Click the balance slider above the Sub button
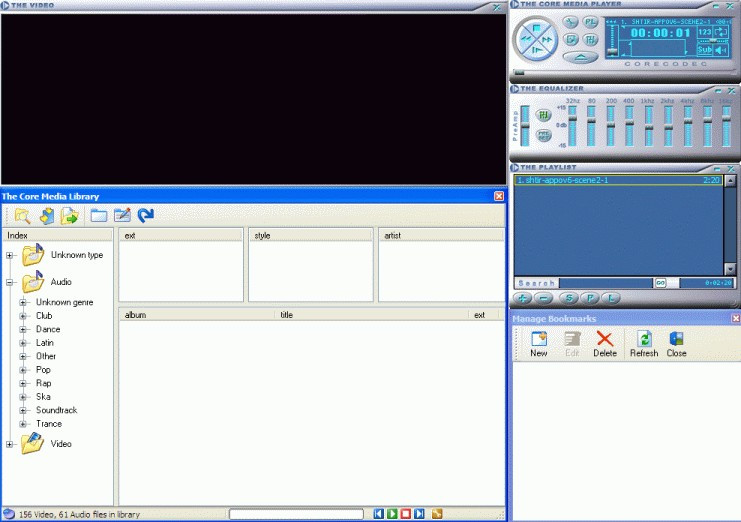Viewport: 741px width, 522px height. coord(713,41)
